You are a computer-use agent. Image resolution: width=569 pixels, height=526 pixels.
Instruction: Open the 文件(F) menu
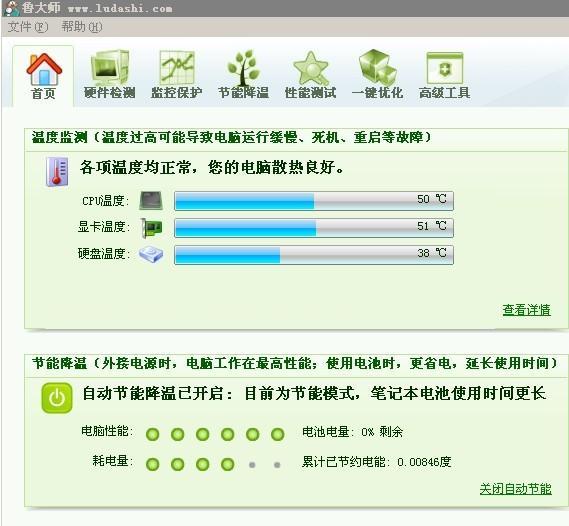pos(28,27)
